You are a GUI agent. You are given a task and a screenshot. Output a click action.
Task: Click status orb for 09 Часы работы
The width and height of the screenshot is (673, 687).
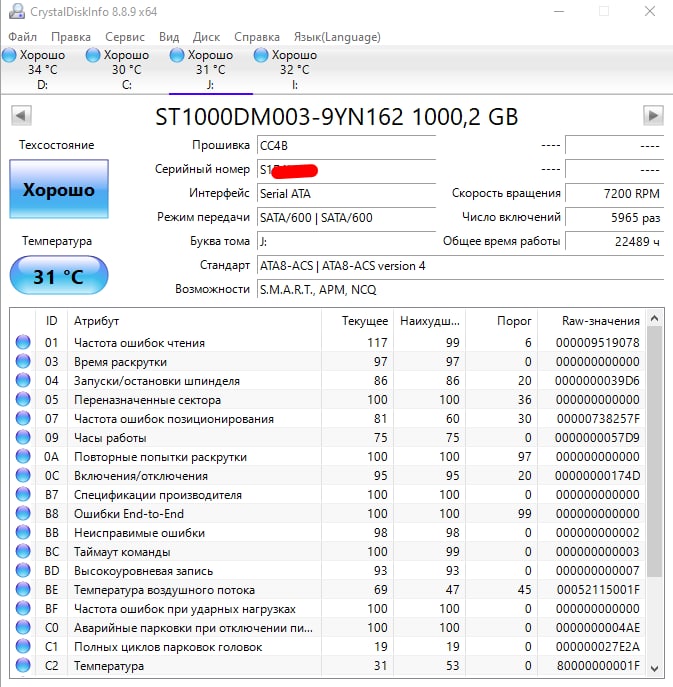(x=23, y=437)
